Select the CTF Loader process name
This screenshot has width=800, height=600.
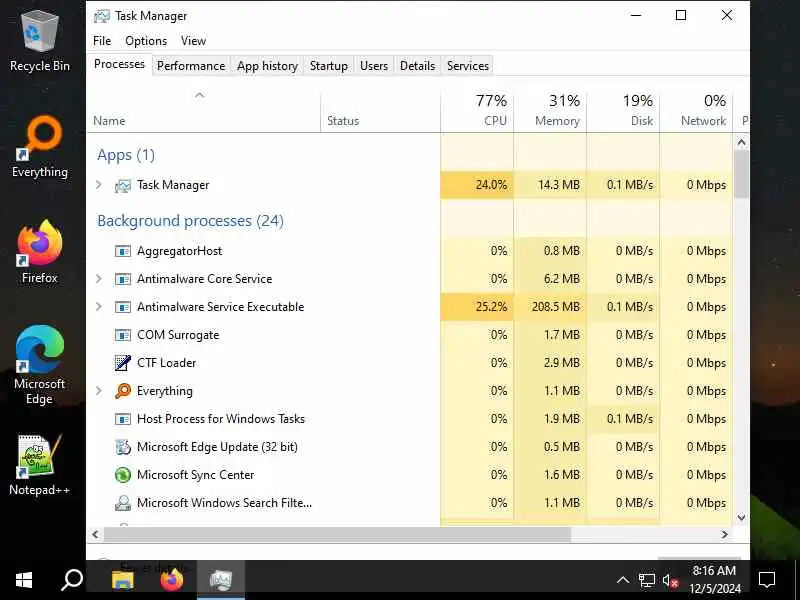click(166, 363)
